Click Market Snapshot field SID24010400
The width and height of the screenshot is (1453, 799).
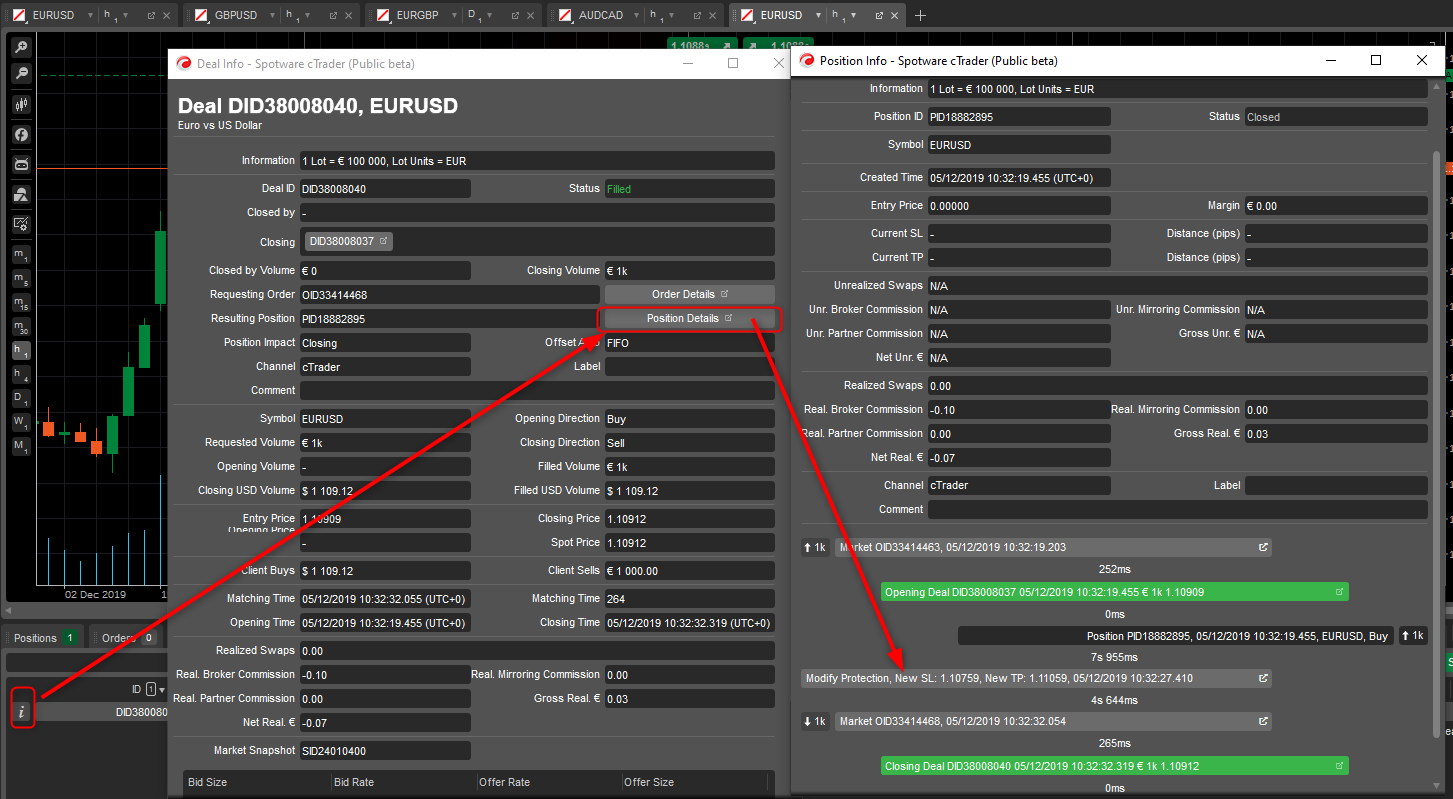(x=385, y=750)
